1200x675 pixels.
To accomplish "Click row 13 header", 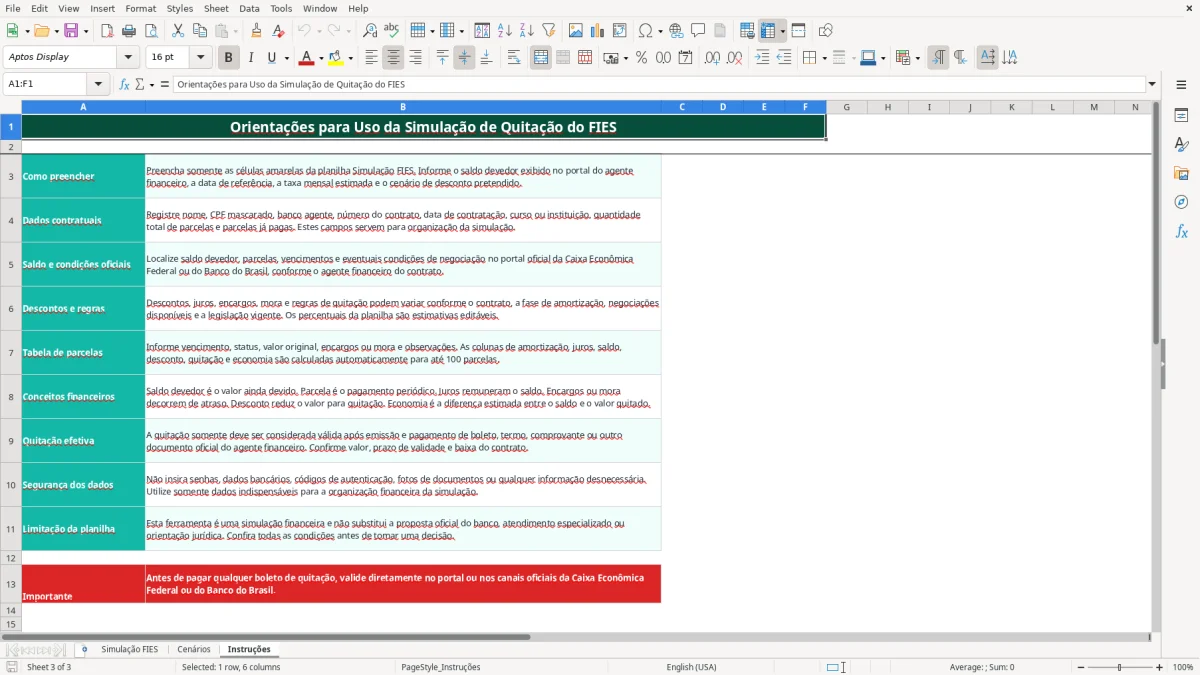I will pyautogui.click(x=11, y=584).
